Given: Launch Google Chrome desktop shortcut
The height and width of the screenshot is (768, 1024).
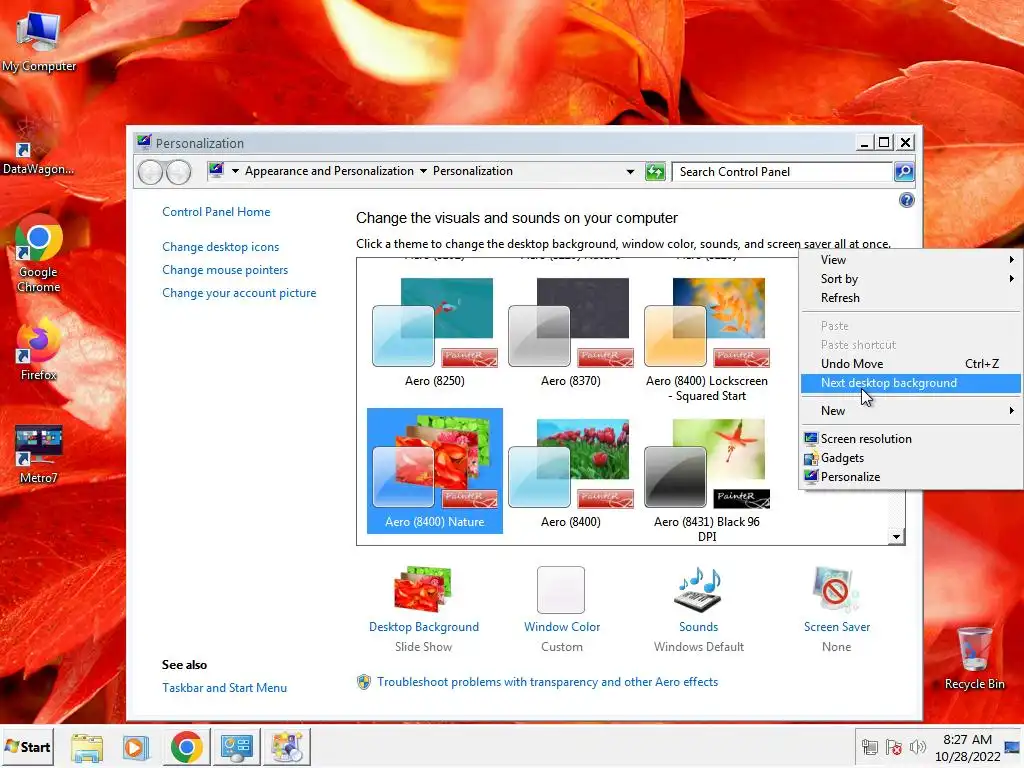Looking at the screenshot, I should (x=39, y=253).
